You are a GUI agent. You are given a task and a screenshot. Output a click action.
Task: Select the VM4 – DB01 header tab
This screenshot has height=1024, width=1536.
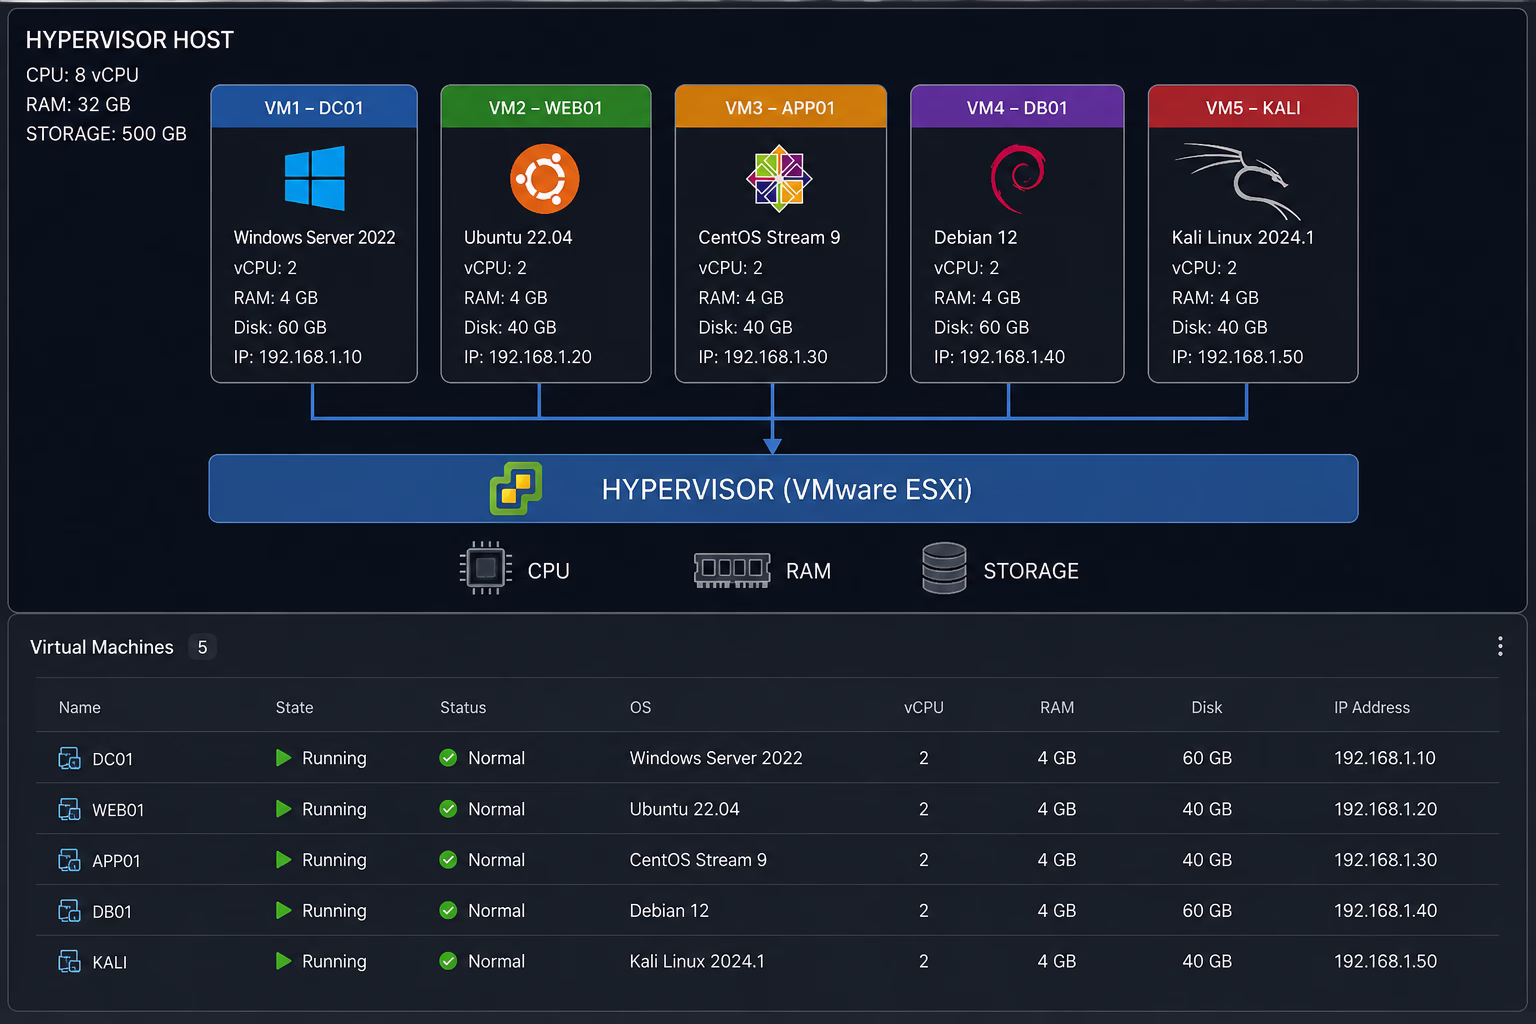tap(1017, 107)
